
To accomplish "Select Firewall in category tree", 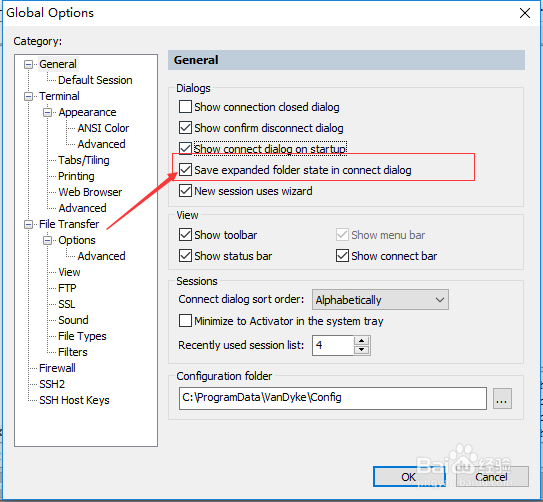I will point(57,368).
